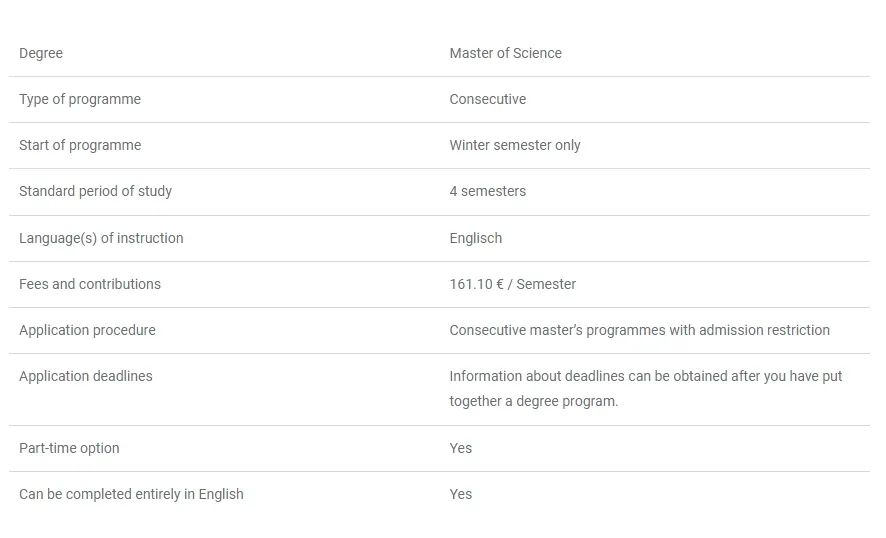Screen dimensions: 886x538
Task: Select 'Yes' beside 'Can be completed entirely in English'
Action: click(461, 494)
